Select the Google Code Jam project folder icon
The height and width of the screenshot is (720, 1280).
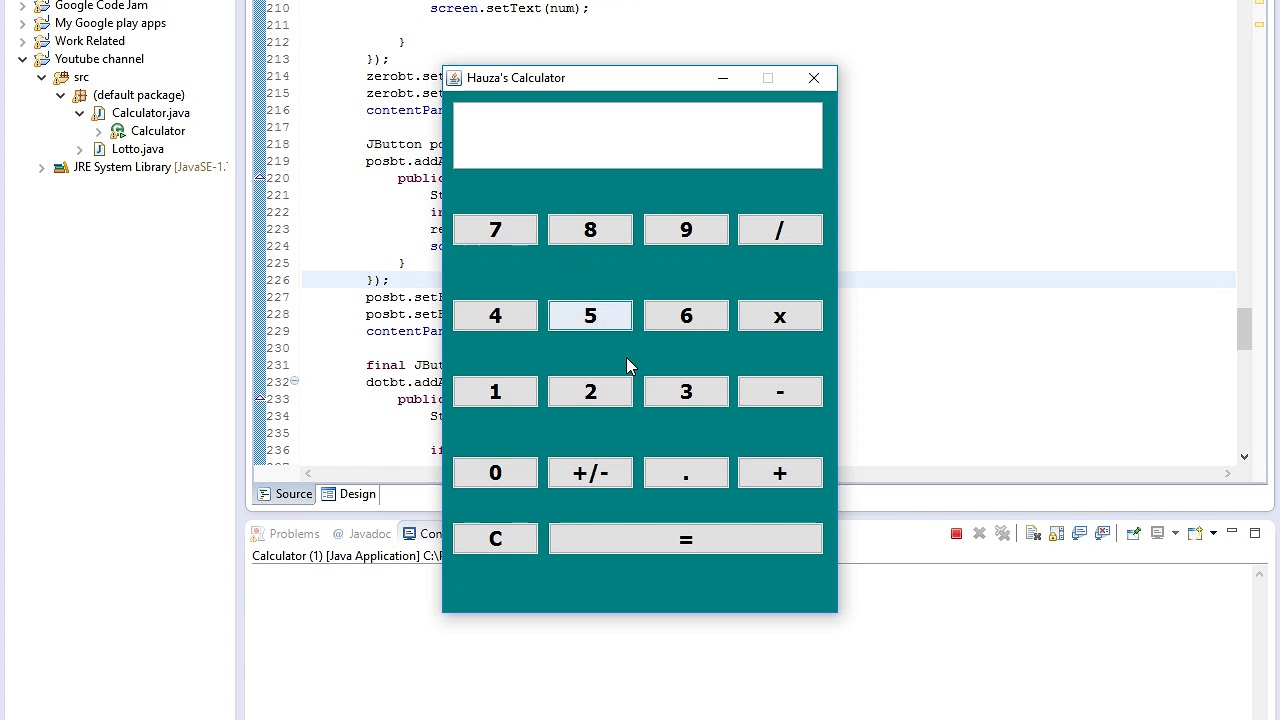42,6
